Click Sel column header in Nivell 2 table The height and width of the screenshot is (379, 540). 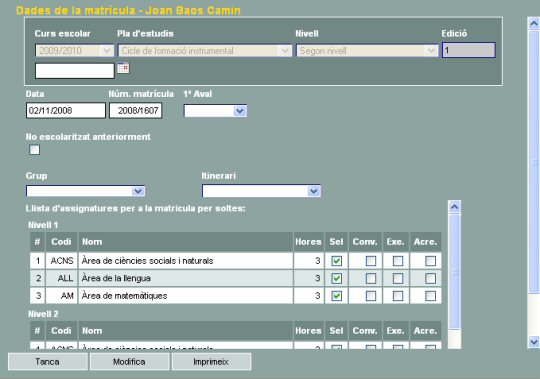336,331
